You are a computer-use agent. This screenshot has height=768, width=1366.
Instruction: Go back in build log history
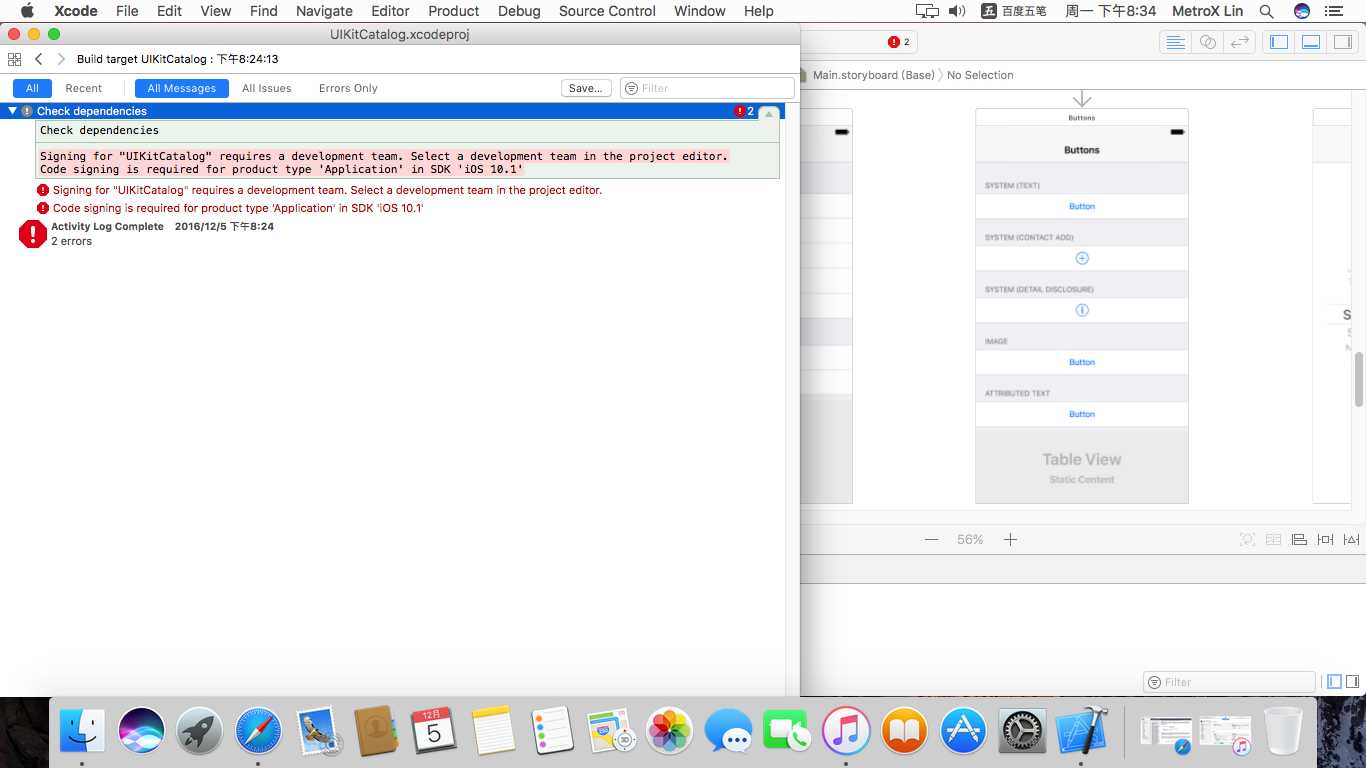point(38,59)
